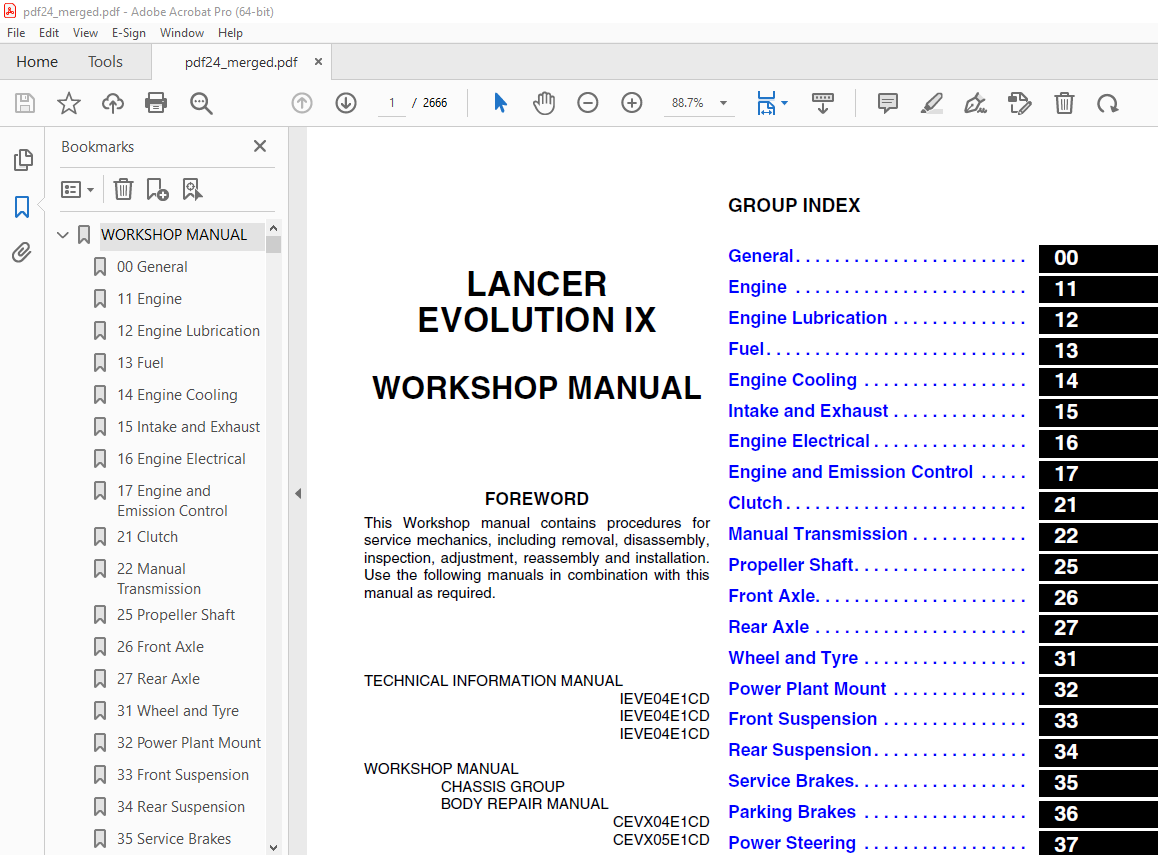
Task: Choose the Selection arrow tool
Action: pos(500,103)
